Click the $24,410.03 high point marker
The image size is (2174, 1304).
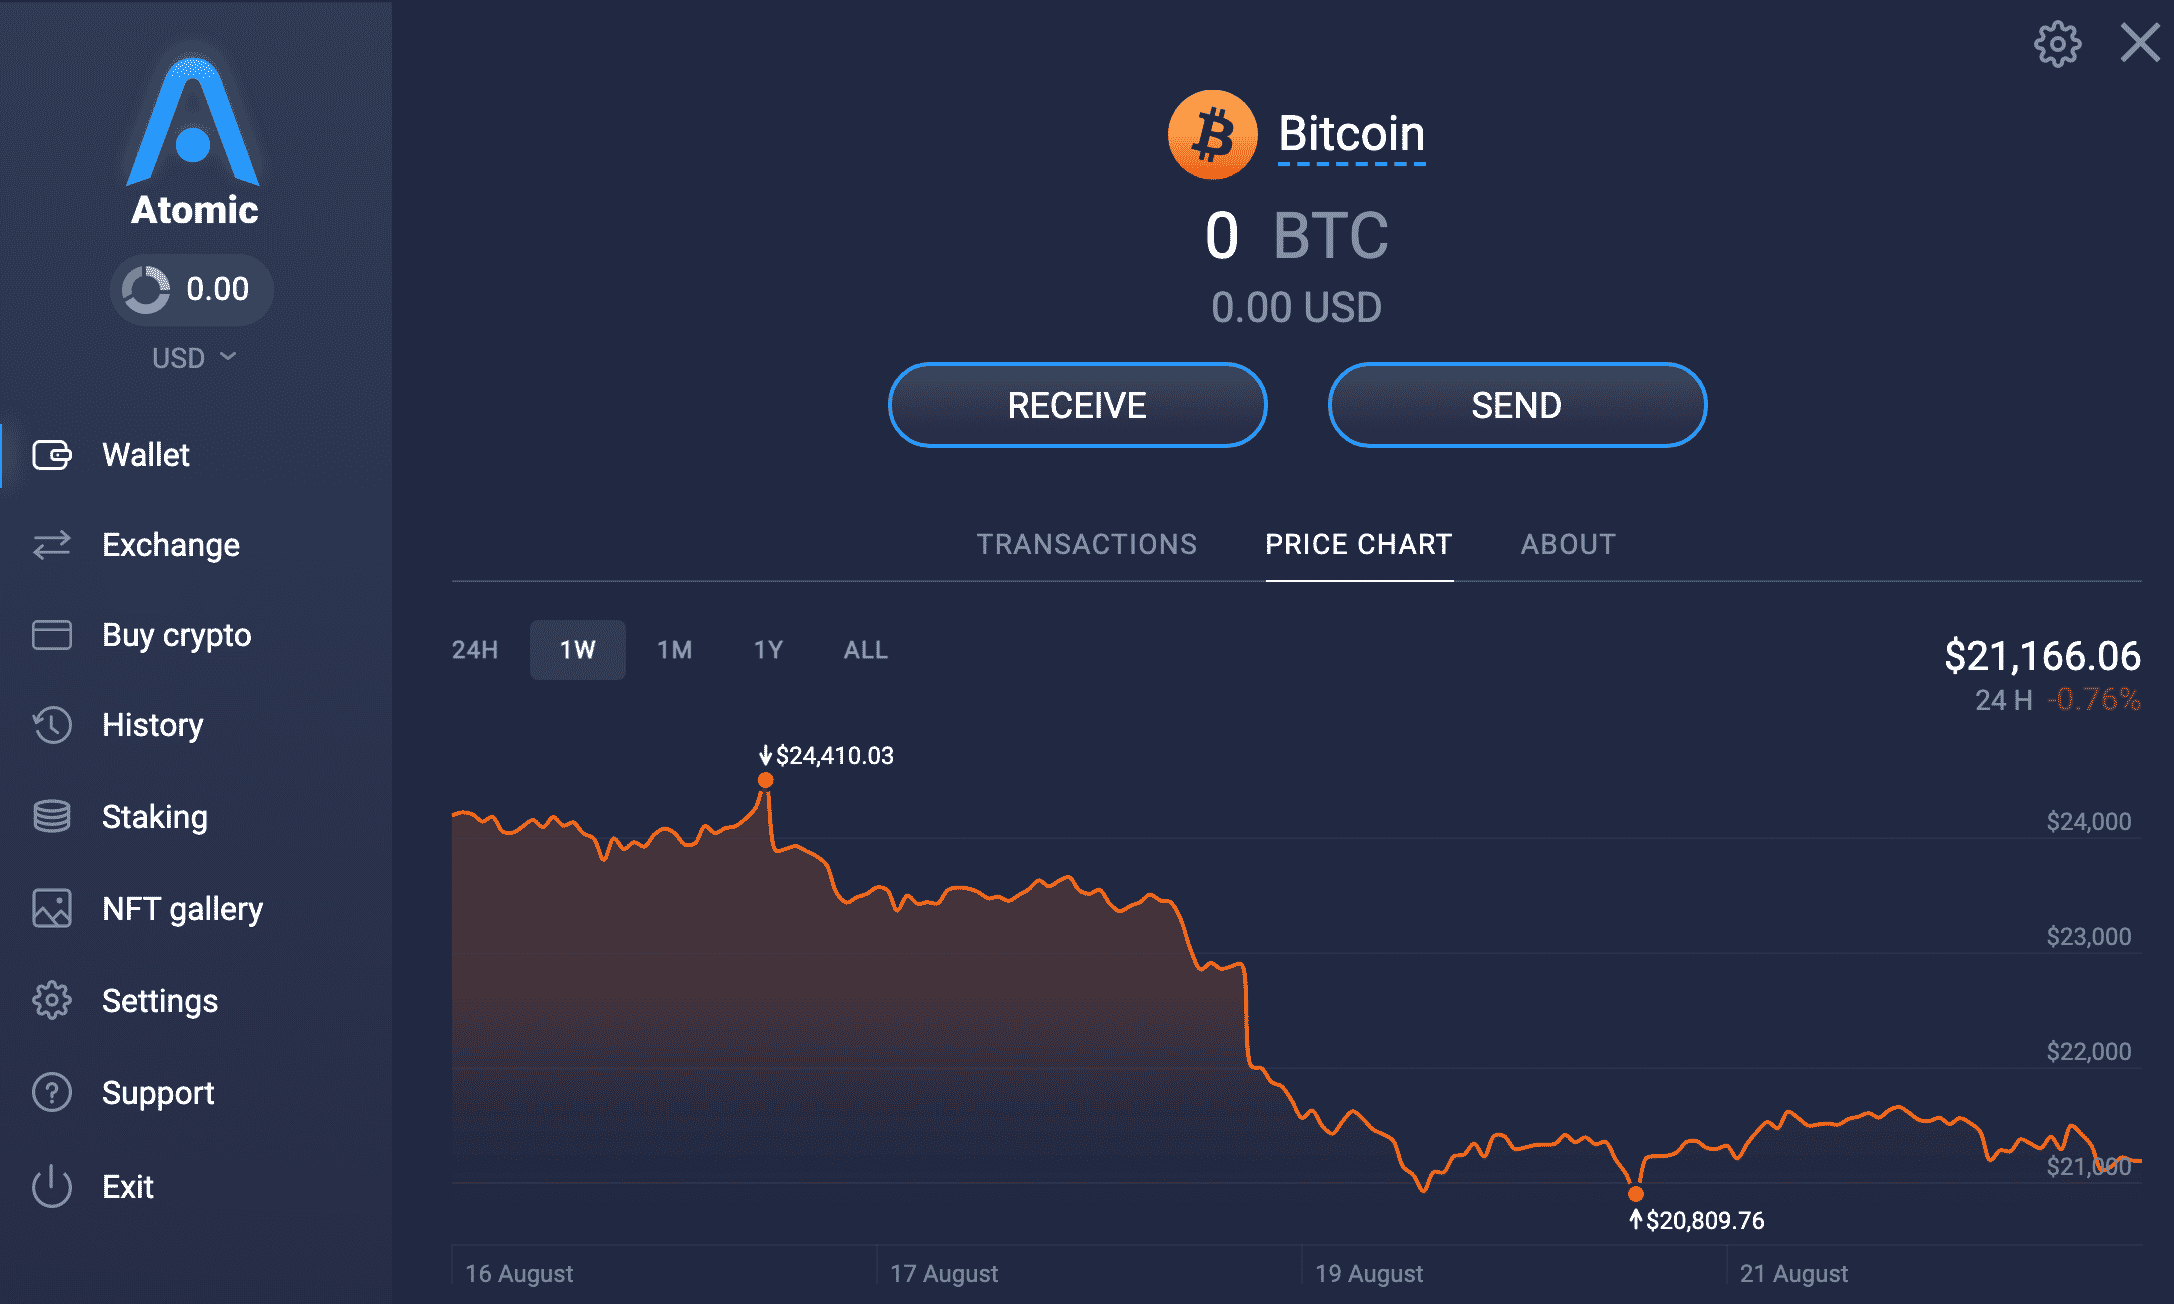(765, 780)
